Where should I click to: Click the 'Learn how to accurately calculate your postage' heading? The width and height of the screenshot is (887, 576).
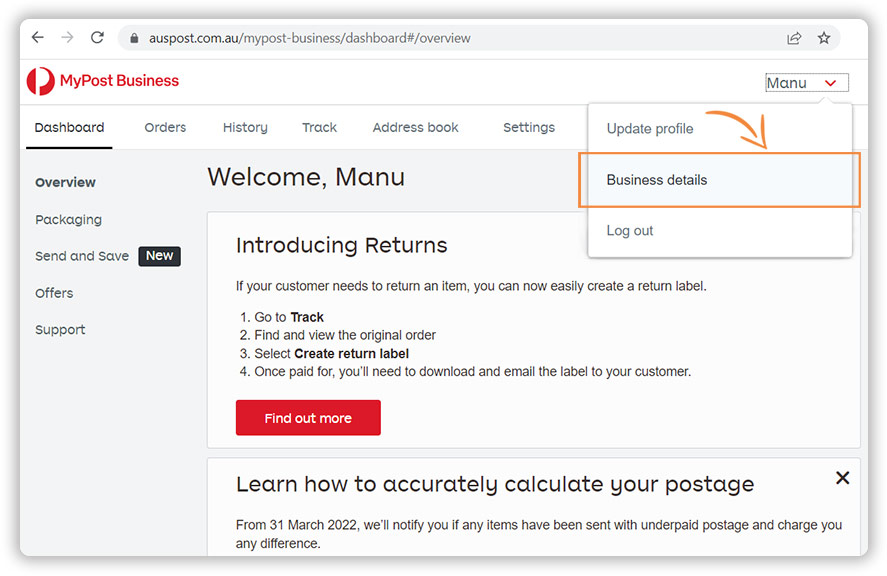pos(495,484)
